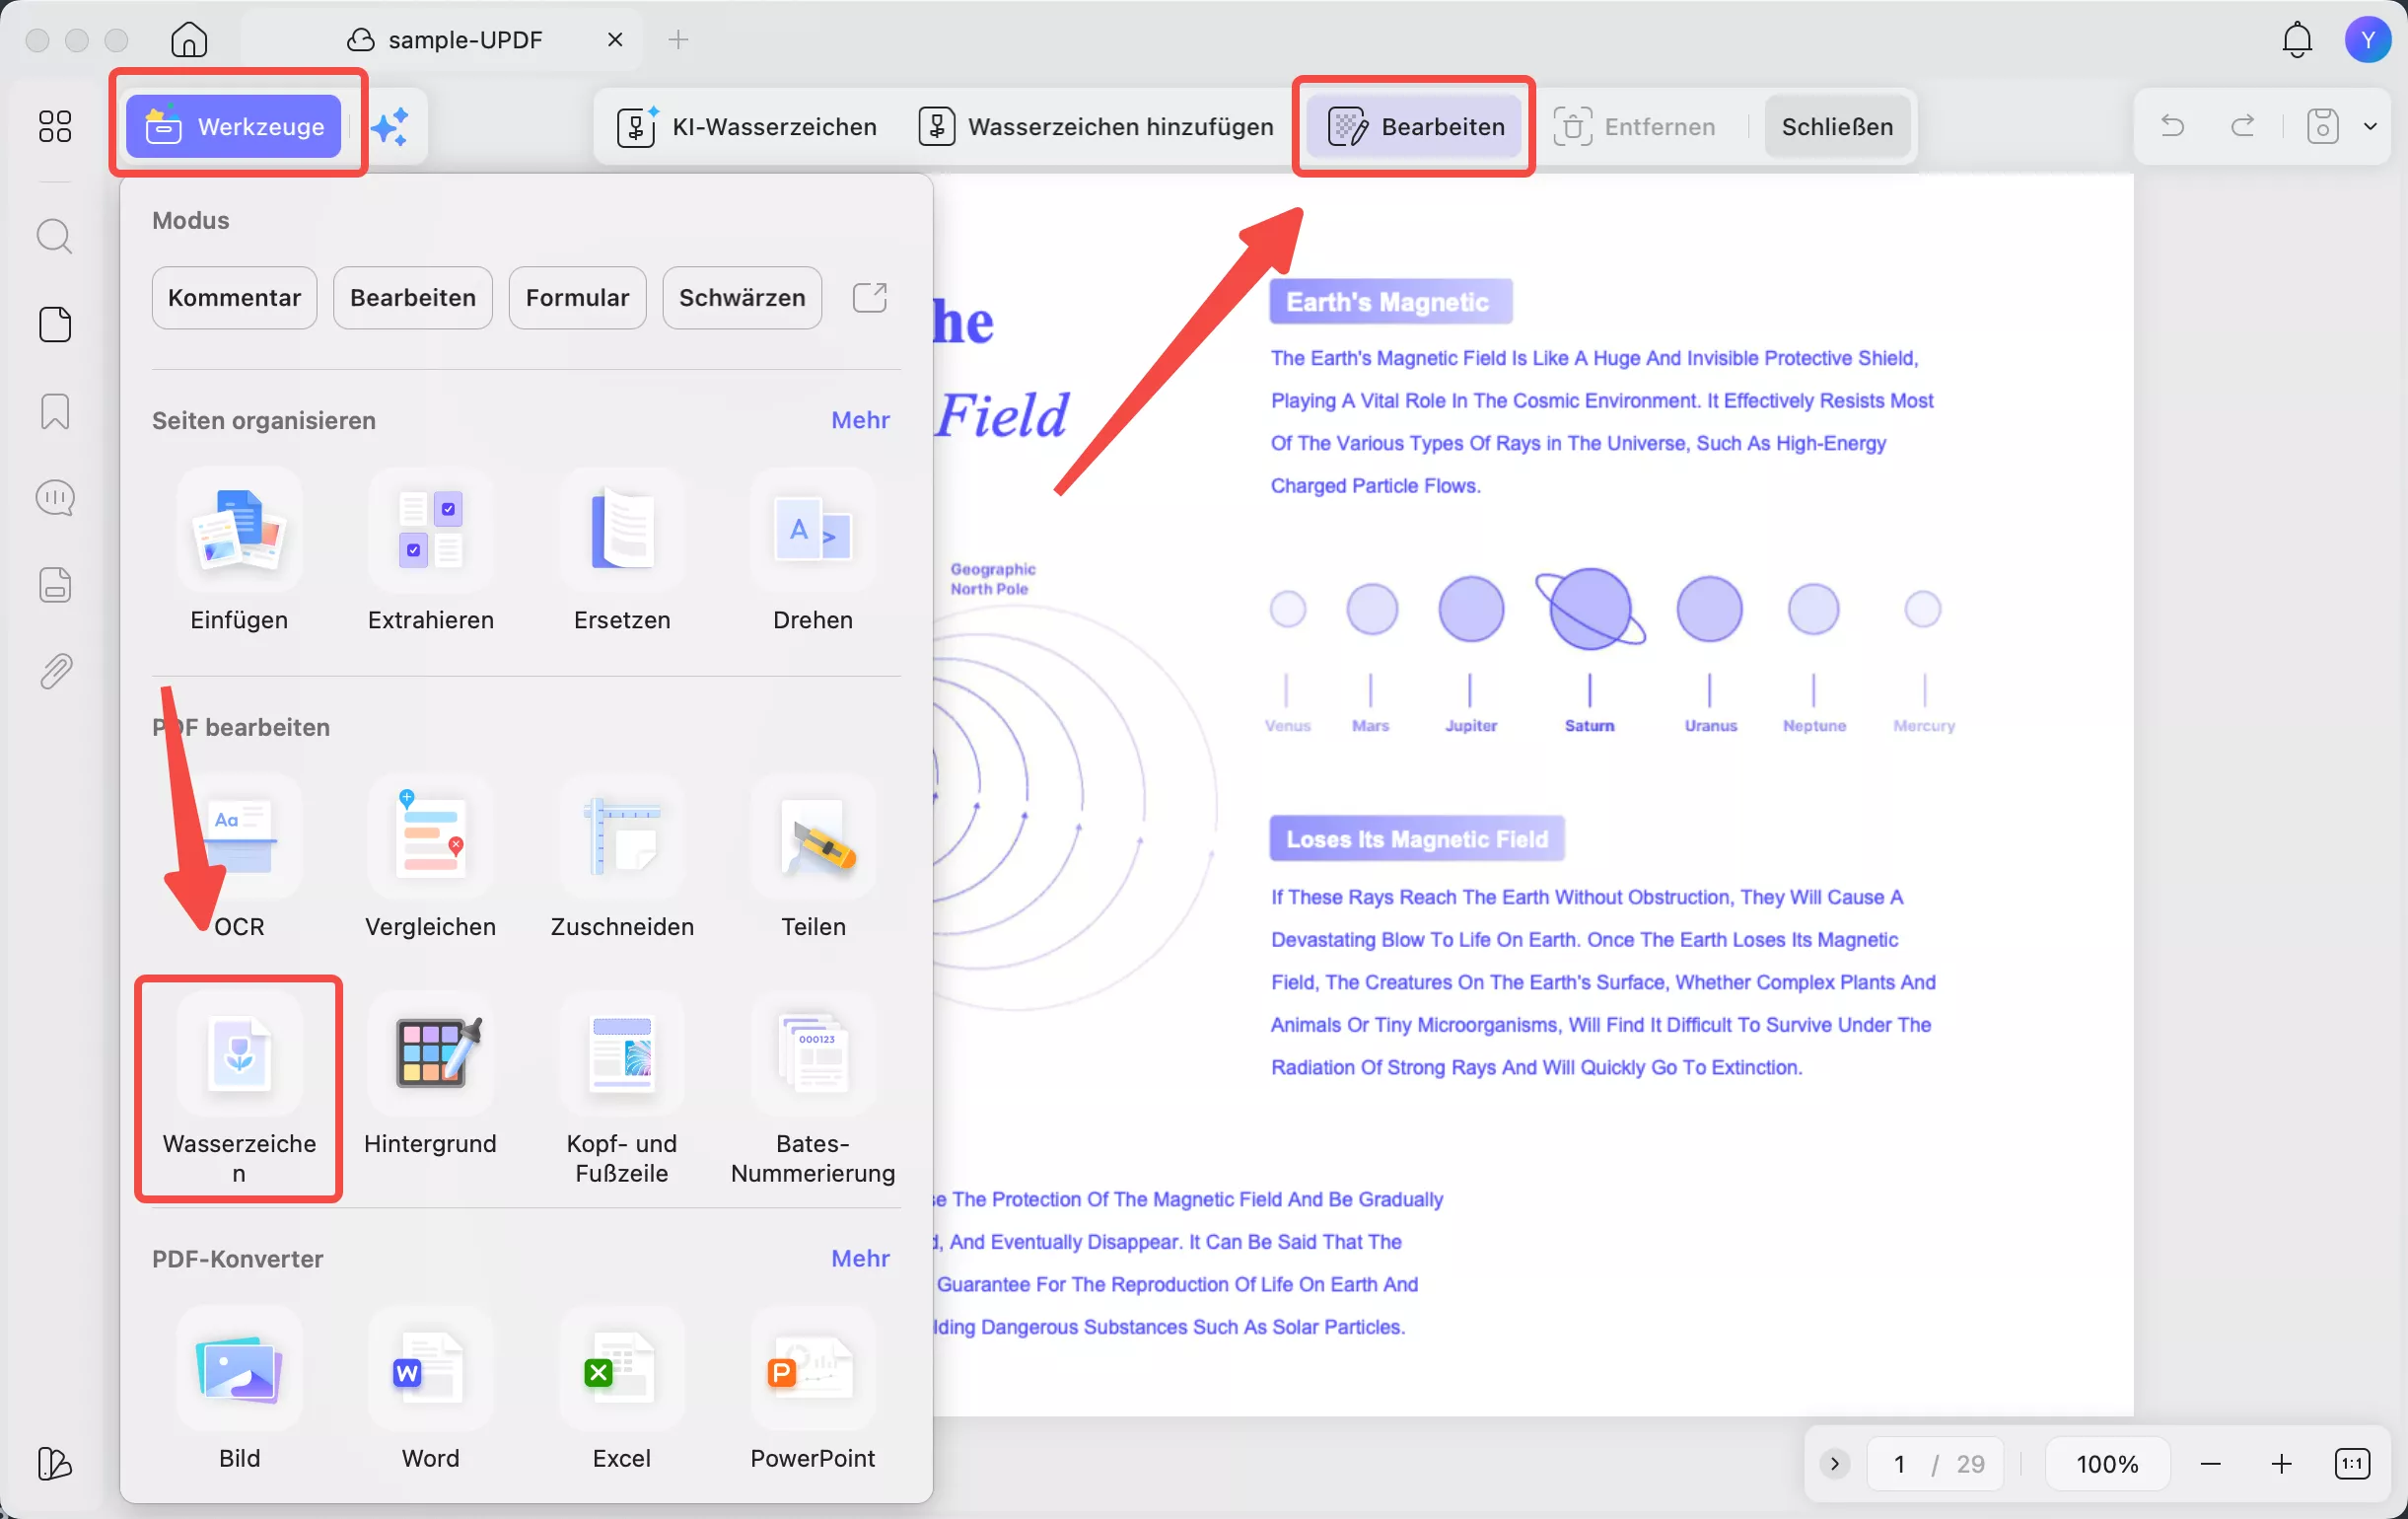
Task: Expand the save options dropdown arrow
Action: tap(2370, 126)
